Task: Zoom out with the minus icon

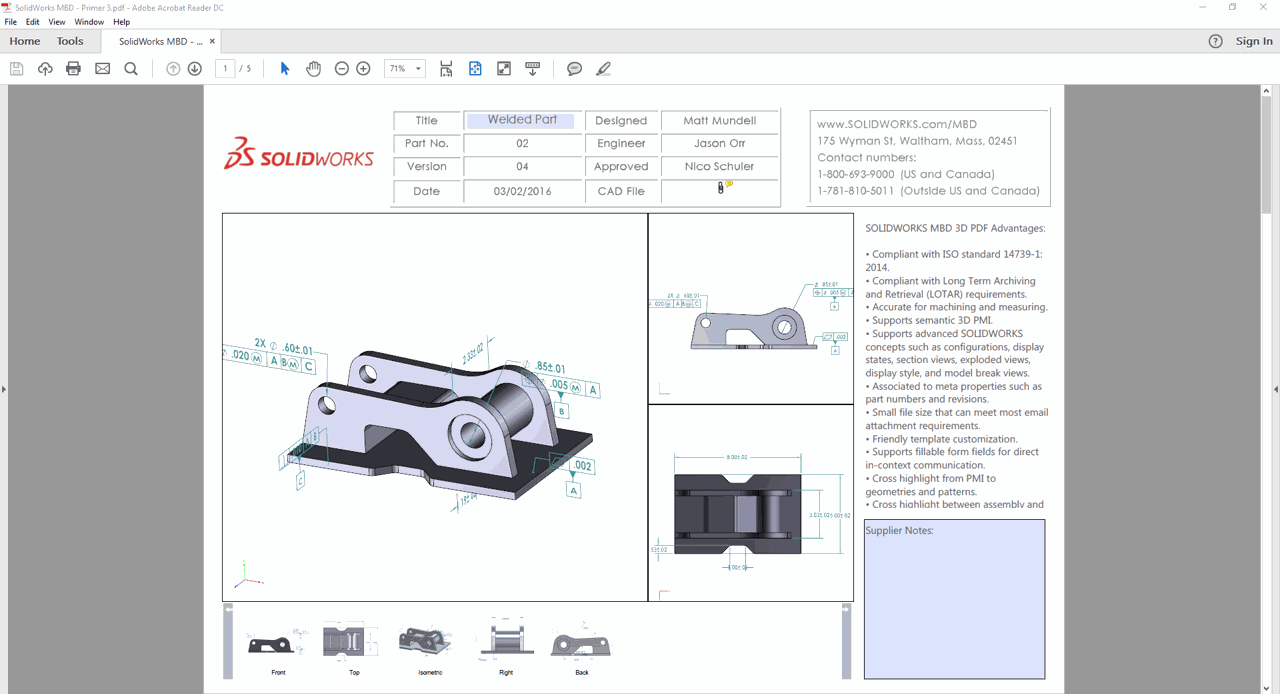Action: point(342,69)
